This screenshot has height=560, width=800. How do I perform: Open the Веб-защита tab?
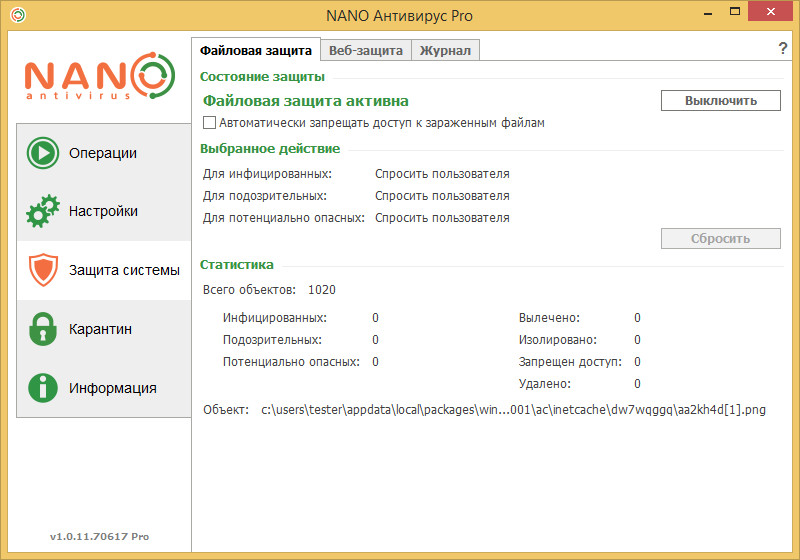pos(366,50)
